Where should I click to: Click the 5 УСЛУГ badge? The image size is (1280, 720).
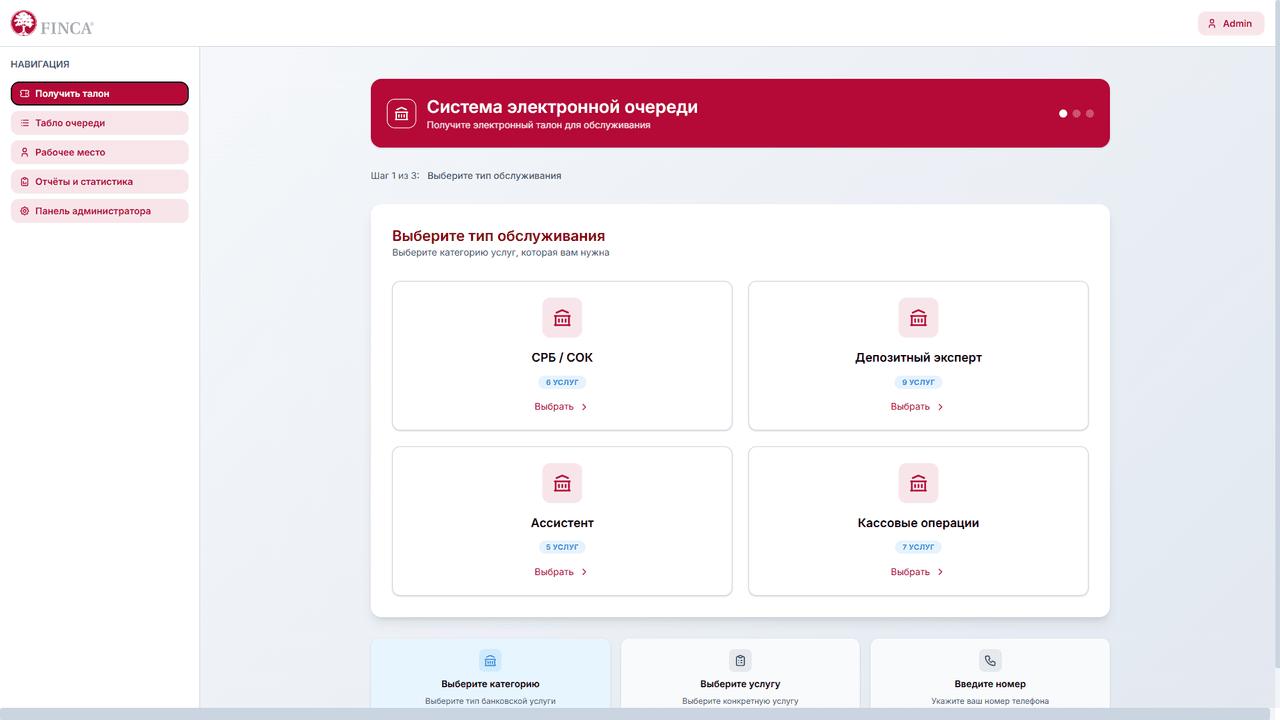(562, 547)
